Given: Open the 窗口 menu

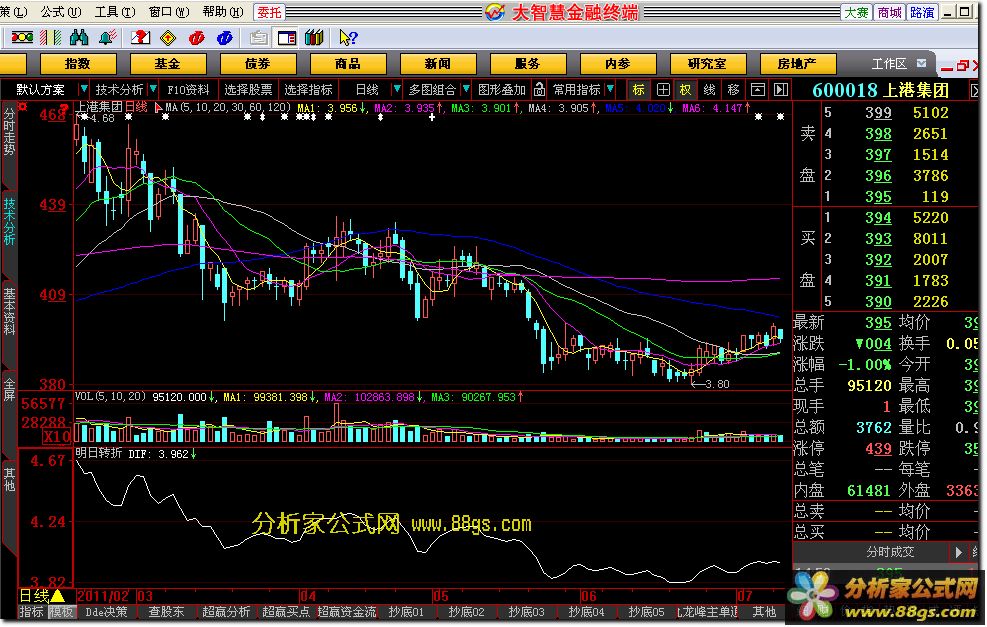Looking at the screenshot, I should tap(169, 12).
